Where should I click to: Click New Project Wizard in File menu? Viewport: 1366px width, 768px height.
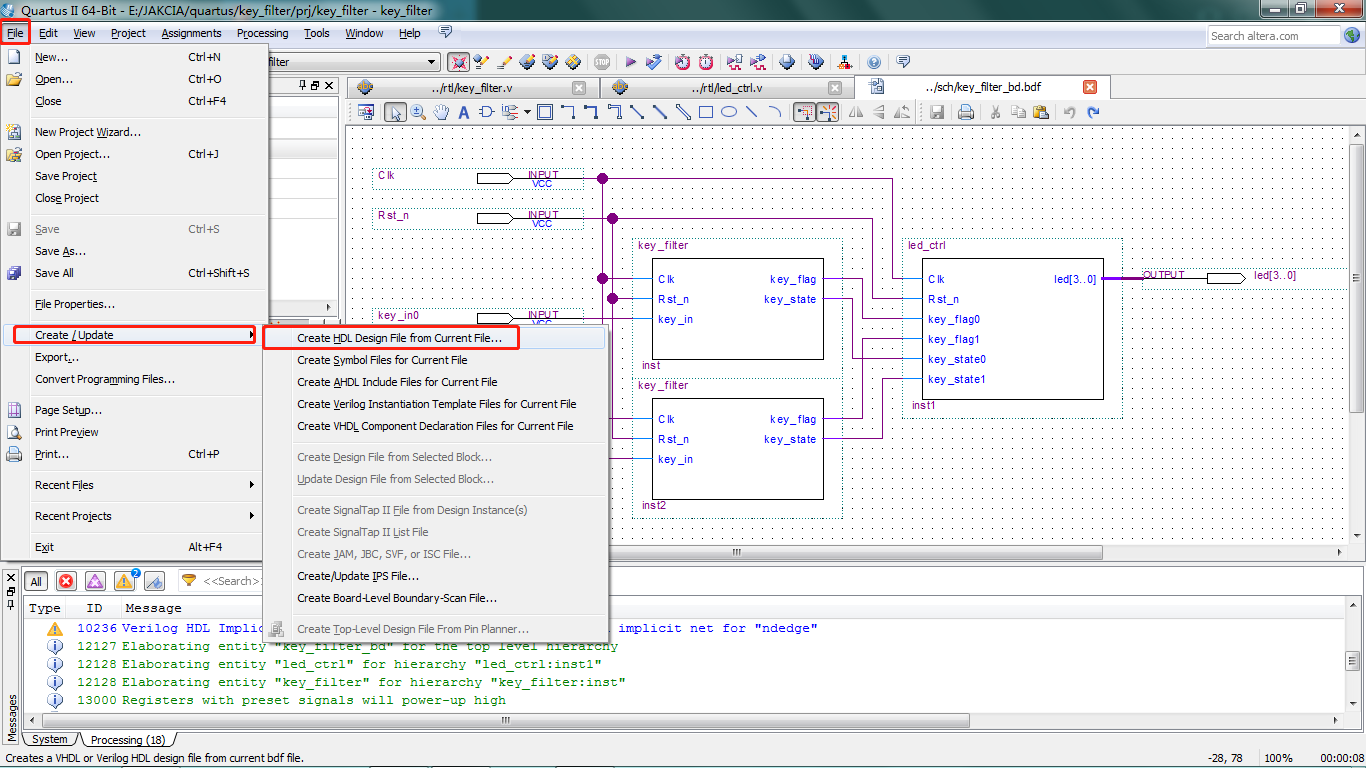point(88,132)
